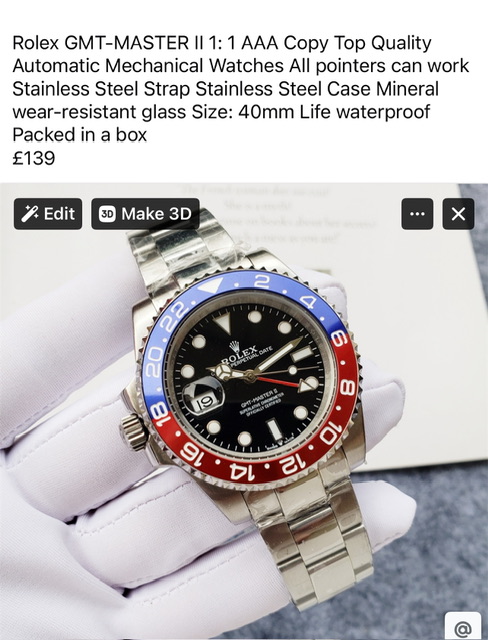488x640 pixels.
Task: Click the magic wand icon beside Edit
Action: (x=29, y=214)
